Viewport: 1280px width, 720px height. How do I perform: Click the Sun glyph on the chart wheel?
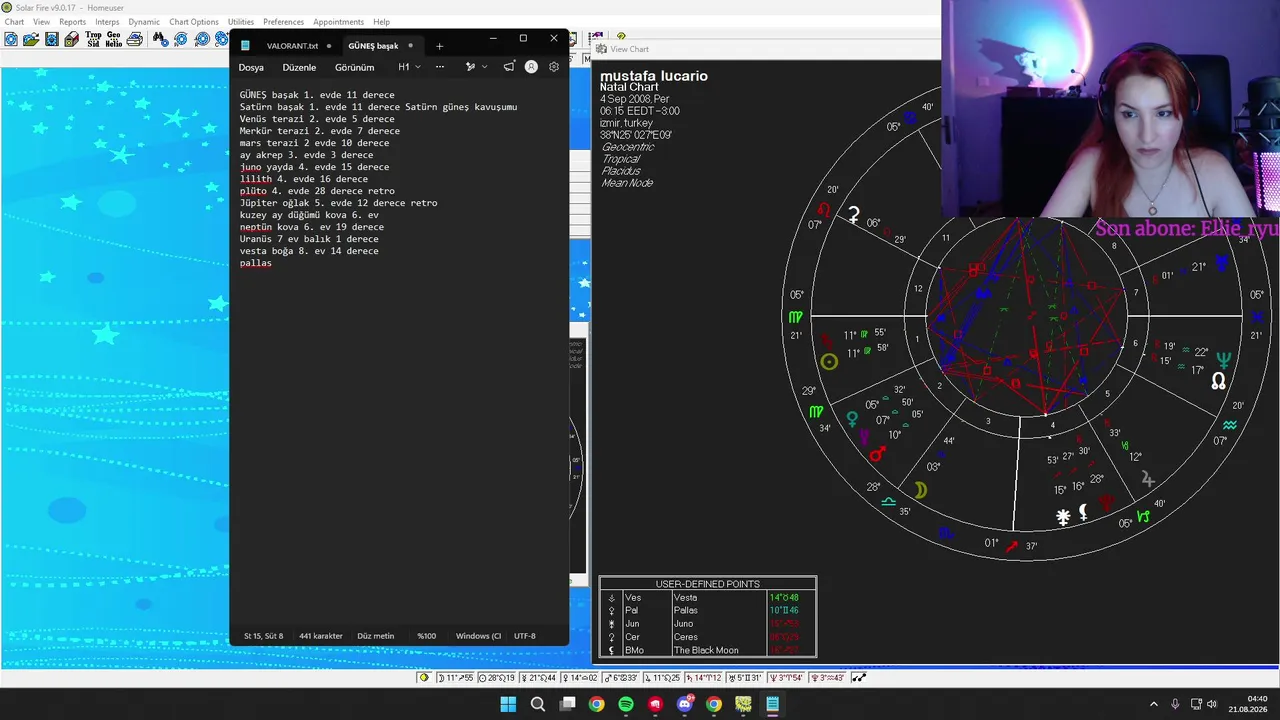(829, 362)
